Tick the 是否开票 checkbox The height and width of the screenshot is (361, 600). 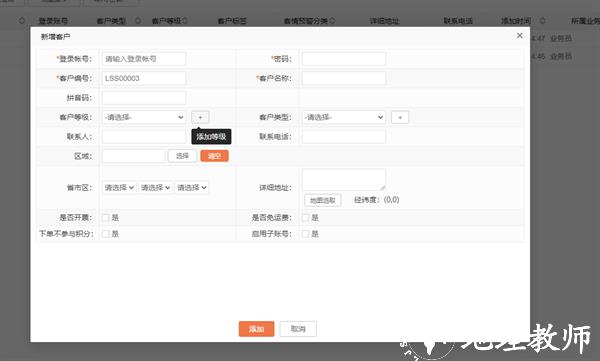[106, 218]
